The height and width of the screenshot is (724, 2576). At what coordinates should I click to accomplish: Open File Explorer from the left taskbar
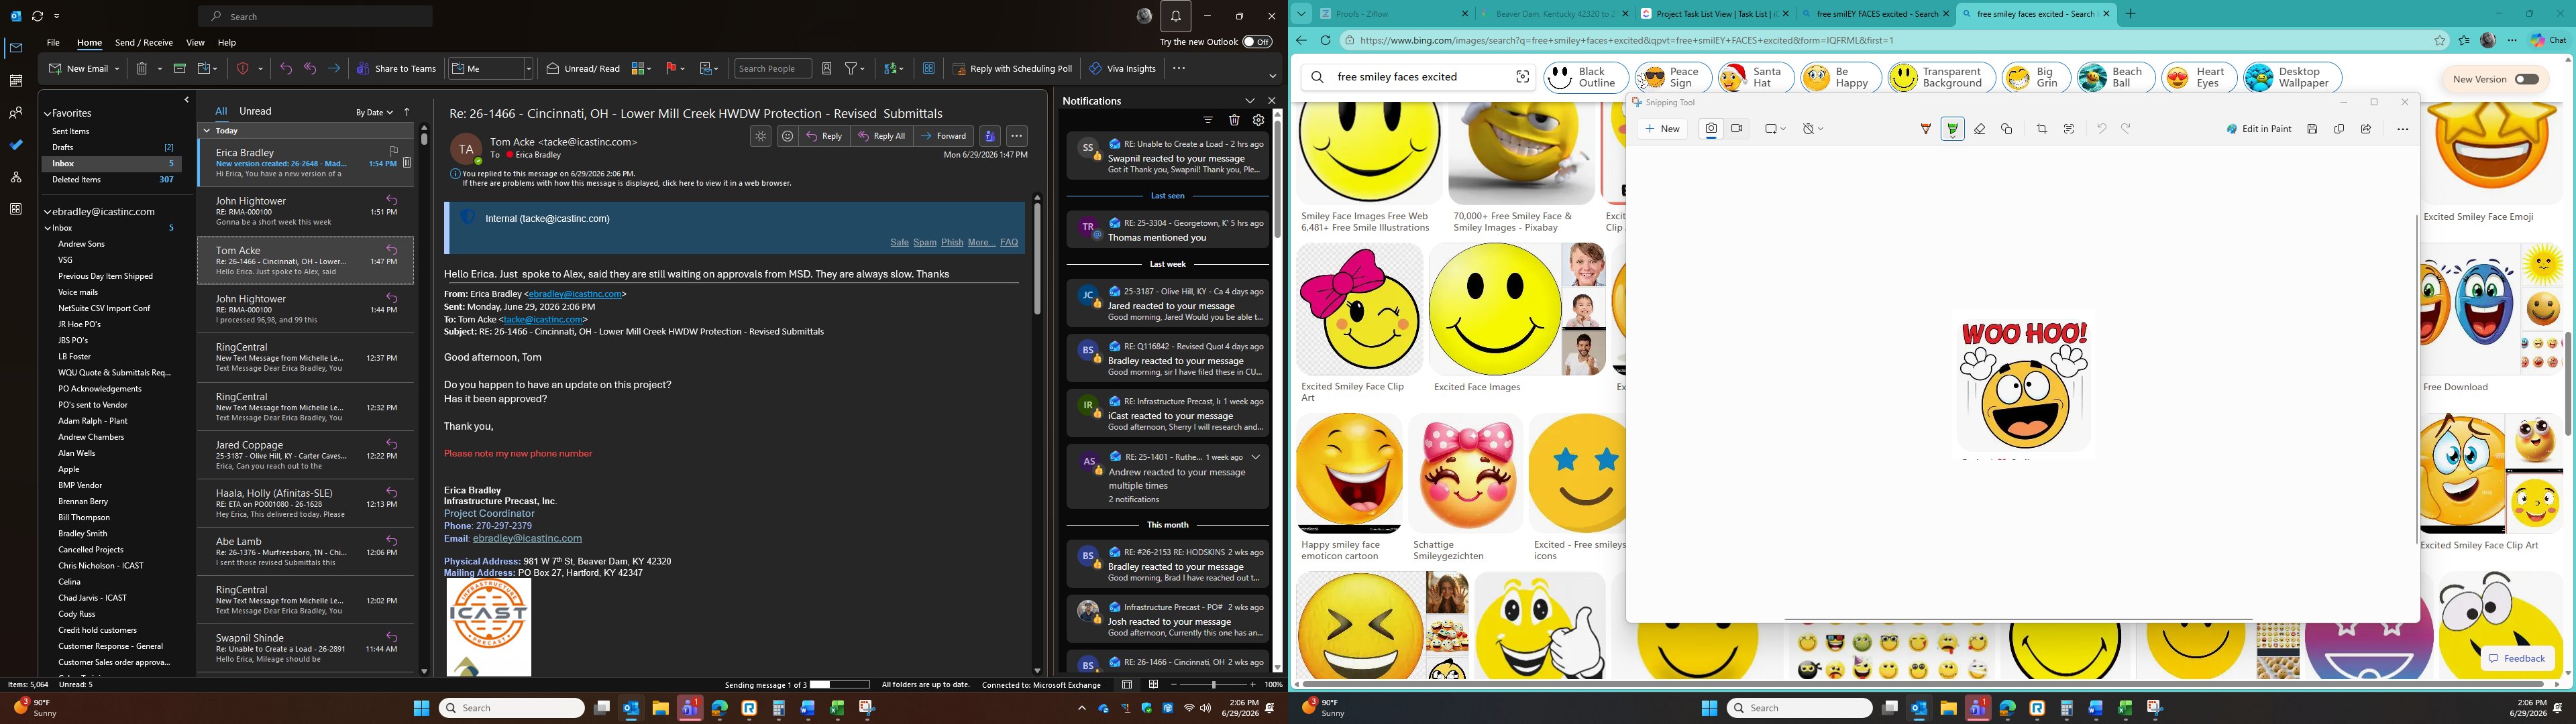660,708
